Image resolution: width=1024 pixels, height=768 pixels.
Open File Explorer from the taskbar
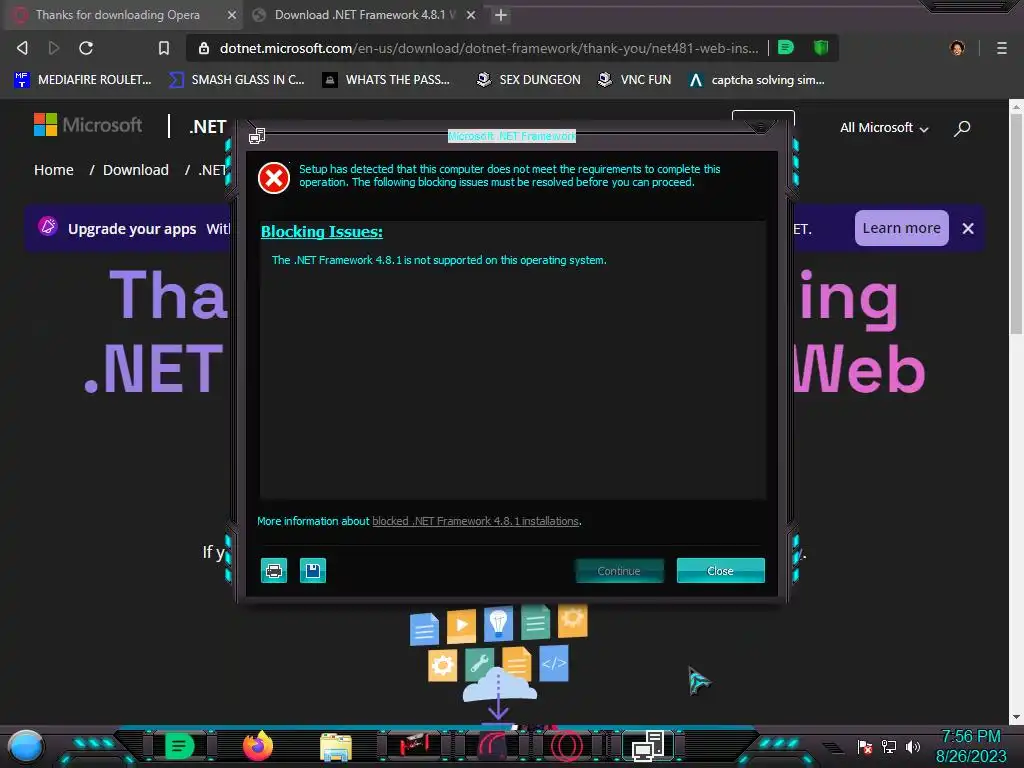point(336,747)
